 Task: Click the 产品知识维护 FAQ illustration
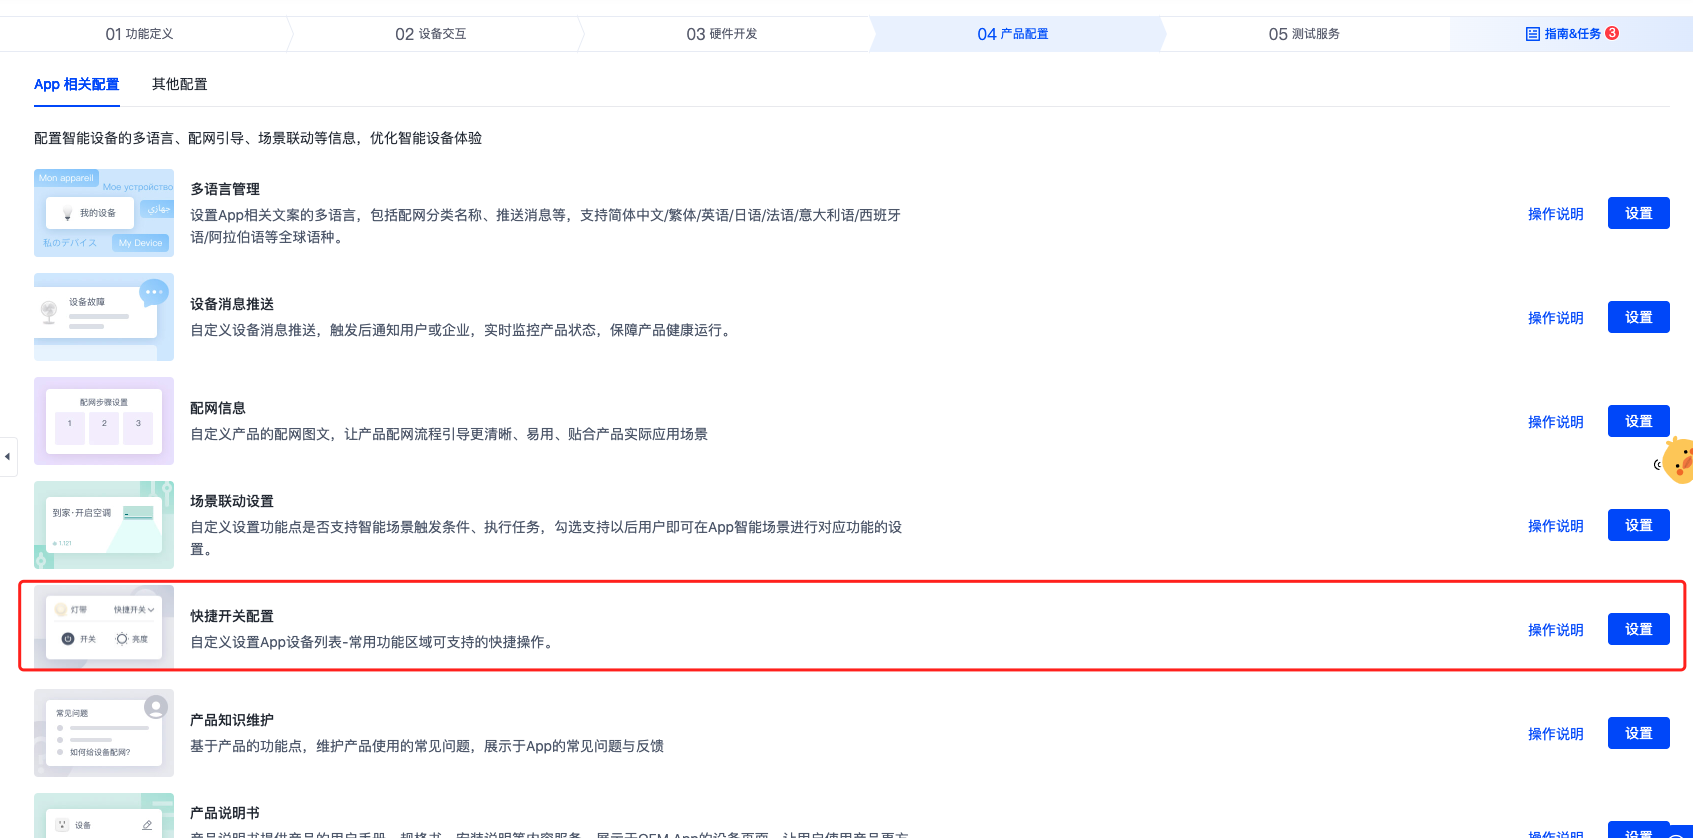(104, 733)
